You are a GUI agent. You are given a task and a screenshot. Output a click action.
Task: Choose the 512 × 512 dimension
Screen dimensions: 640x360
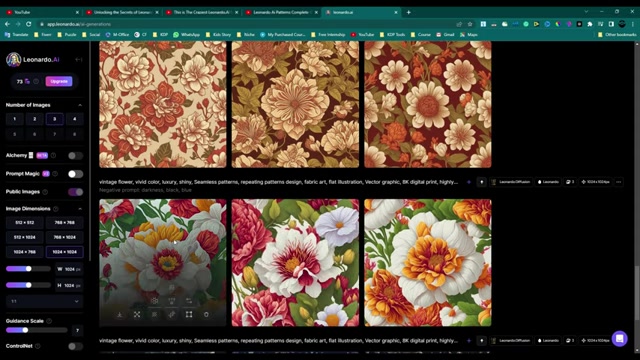[24, 223]
